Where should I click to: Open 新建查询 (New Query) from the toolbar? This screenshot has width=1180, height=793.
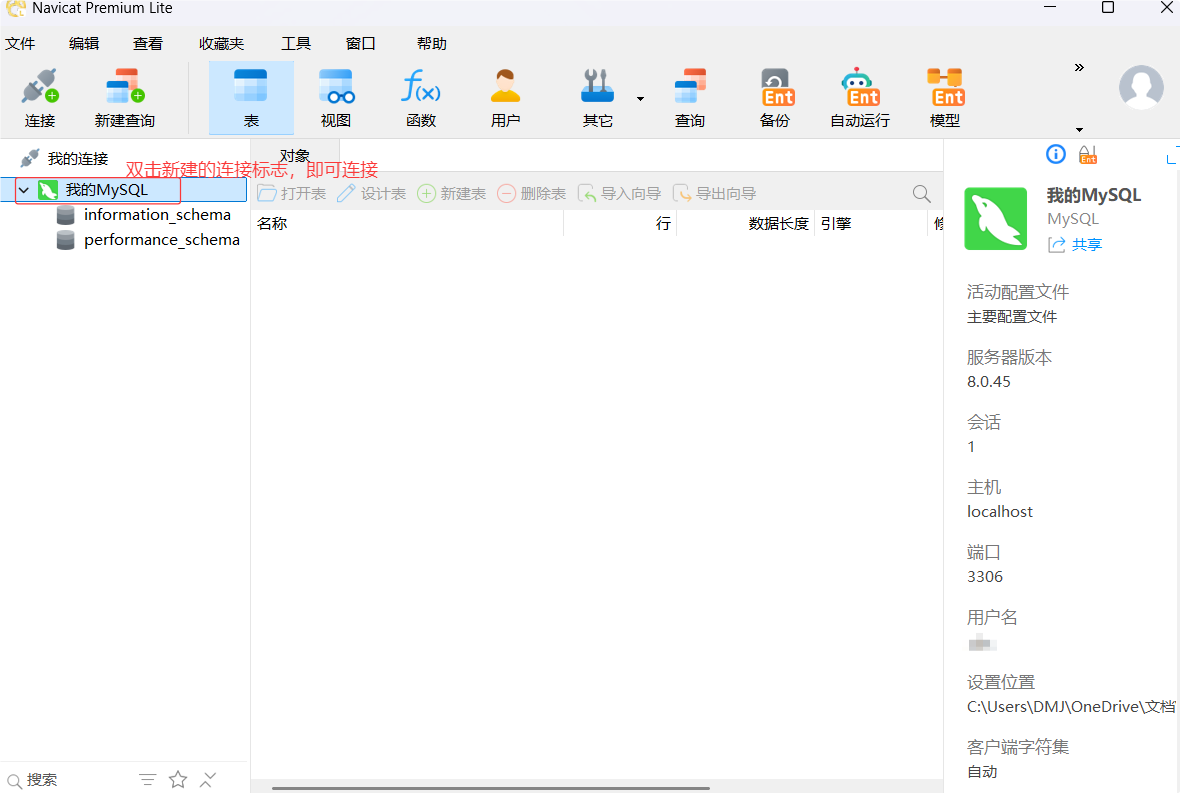click(125, 98)
